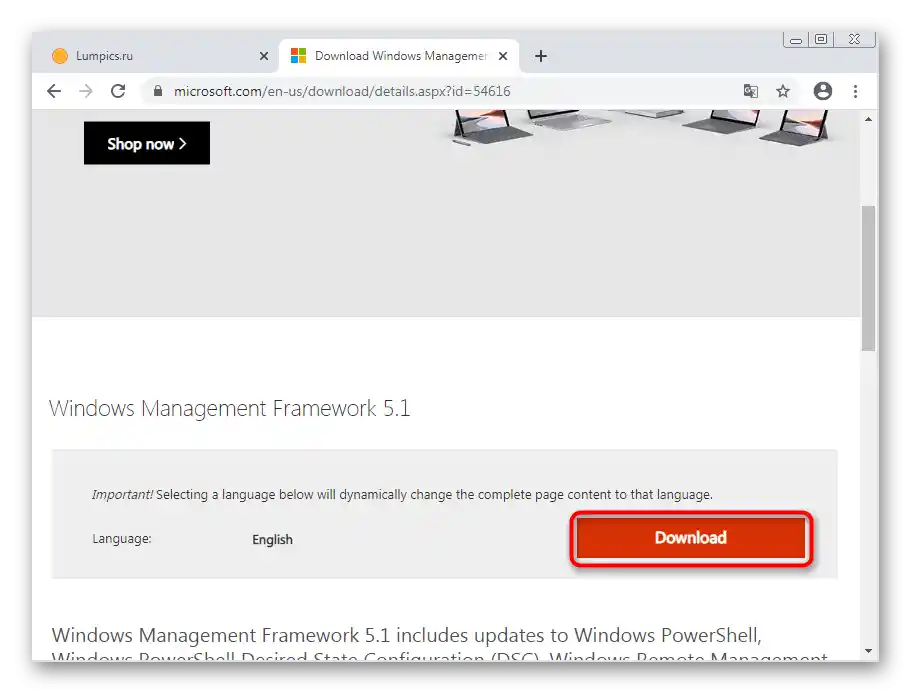The image size is (911, 694).
Task: Maximize the browser window
Action: [x=821, y=39]
